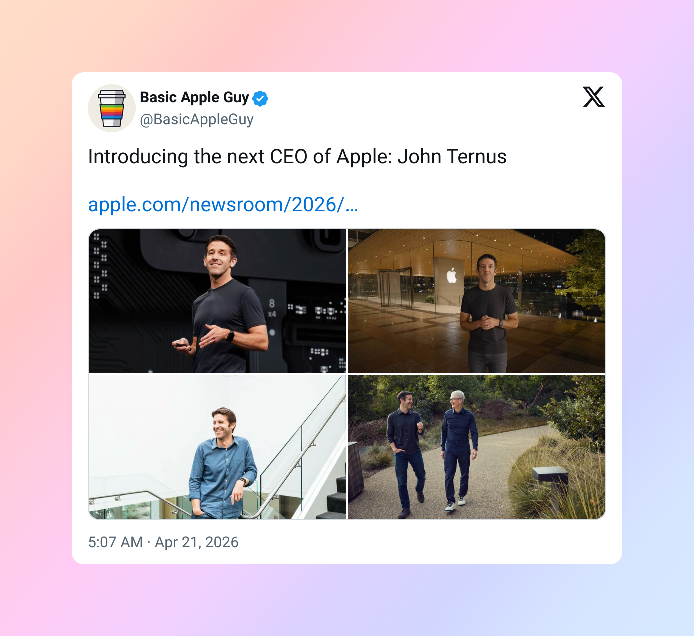Click the stone bench beside the garden path
The image size is (694, 636).
550,476
